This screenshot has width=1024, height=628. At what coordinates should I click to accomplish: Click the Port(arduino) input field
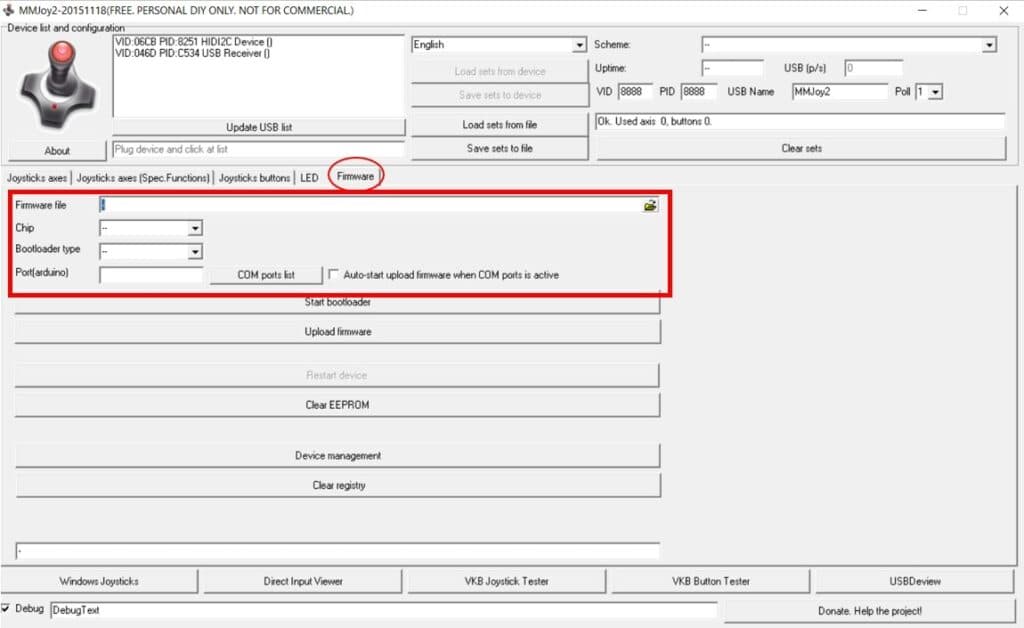151,275
